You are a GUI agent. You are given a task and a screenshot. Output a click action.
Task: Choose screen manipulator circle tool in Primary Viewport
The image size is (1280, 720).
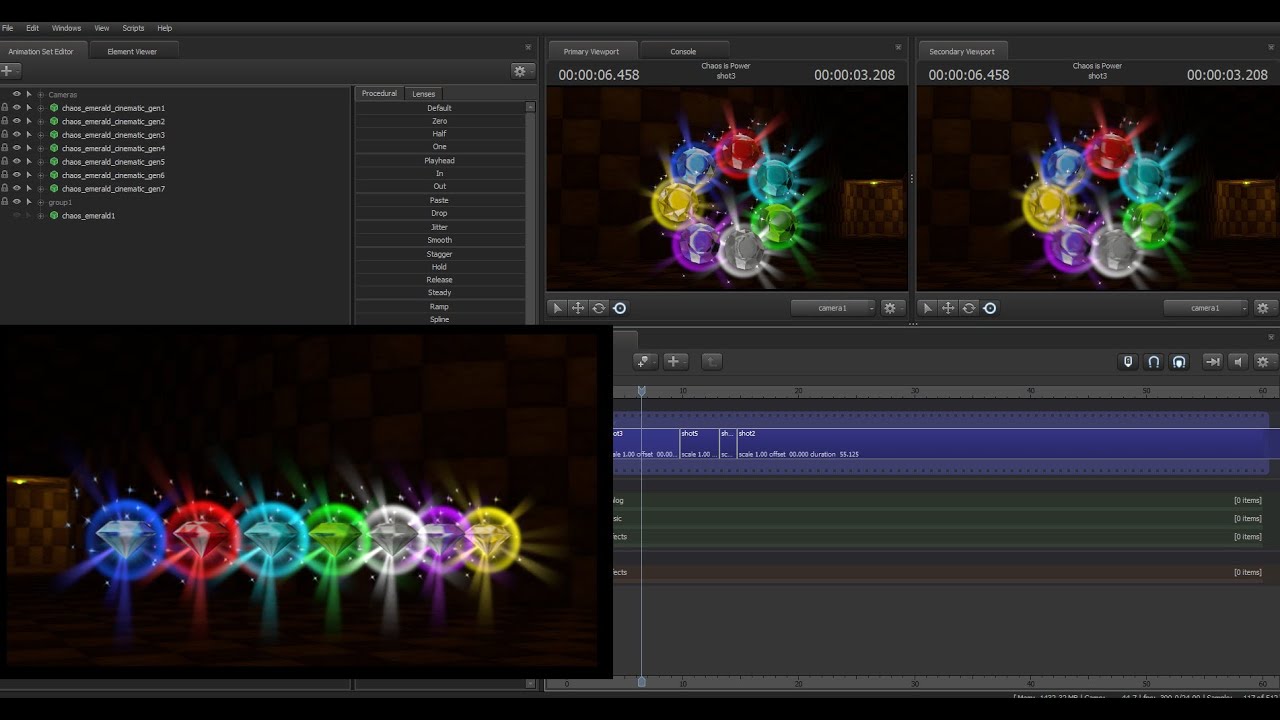[x=620, y=308]
